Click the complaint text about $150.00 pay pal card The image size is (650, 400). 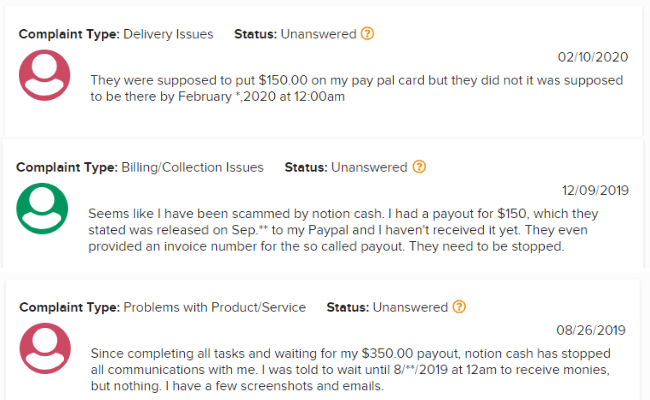[357, 88]
